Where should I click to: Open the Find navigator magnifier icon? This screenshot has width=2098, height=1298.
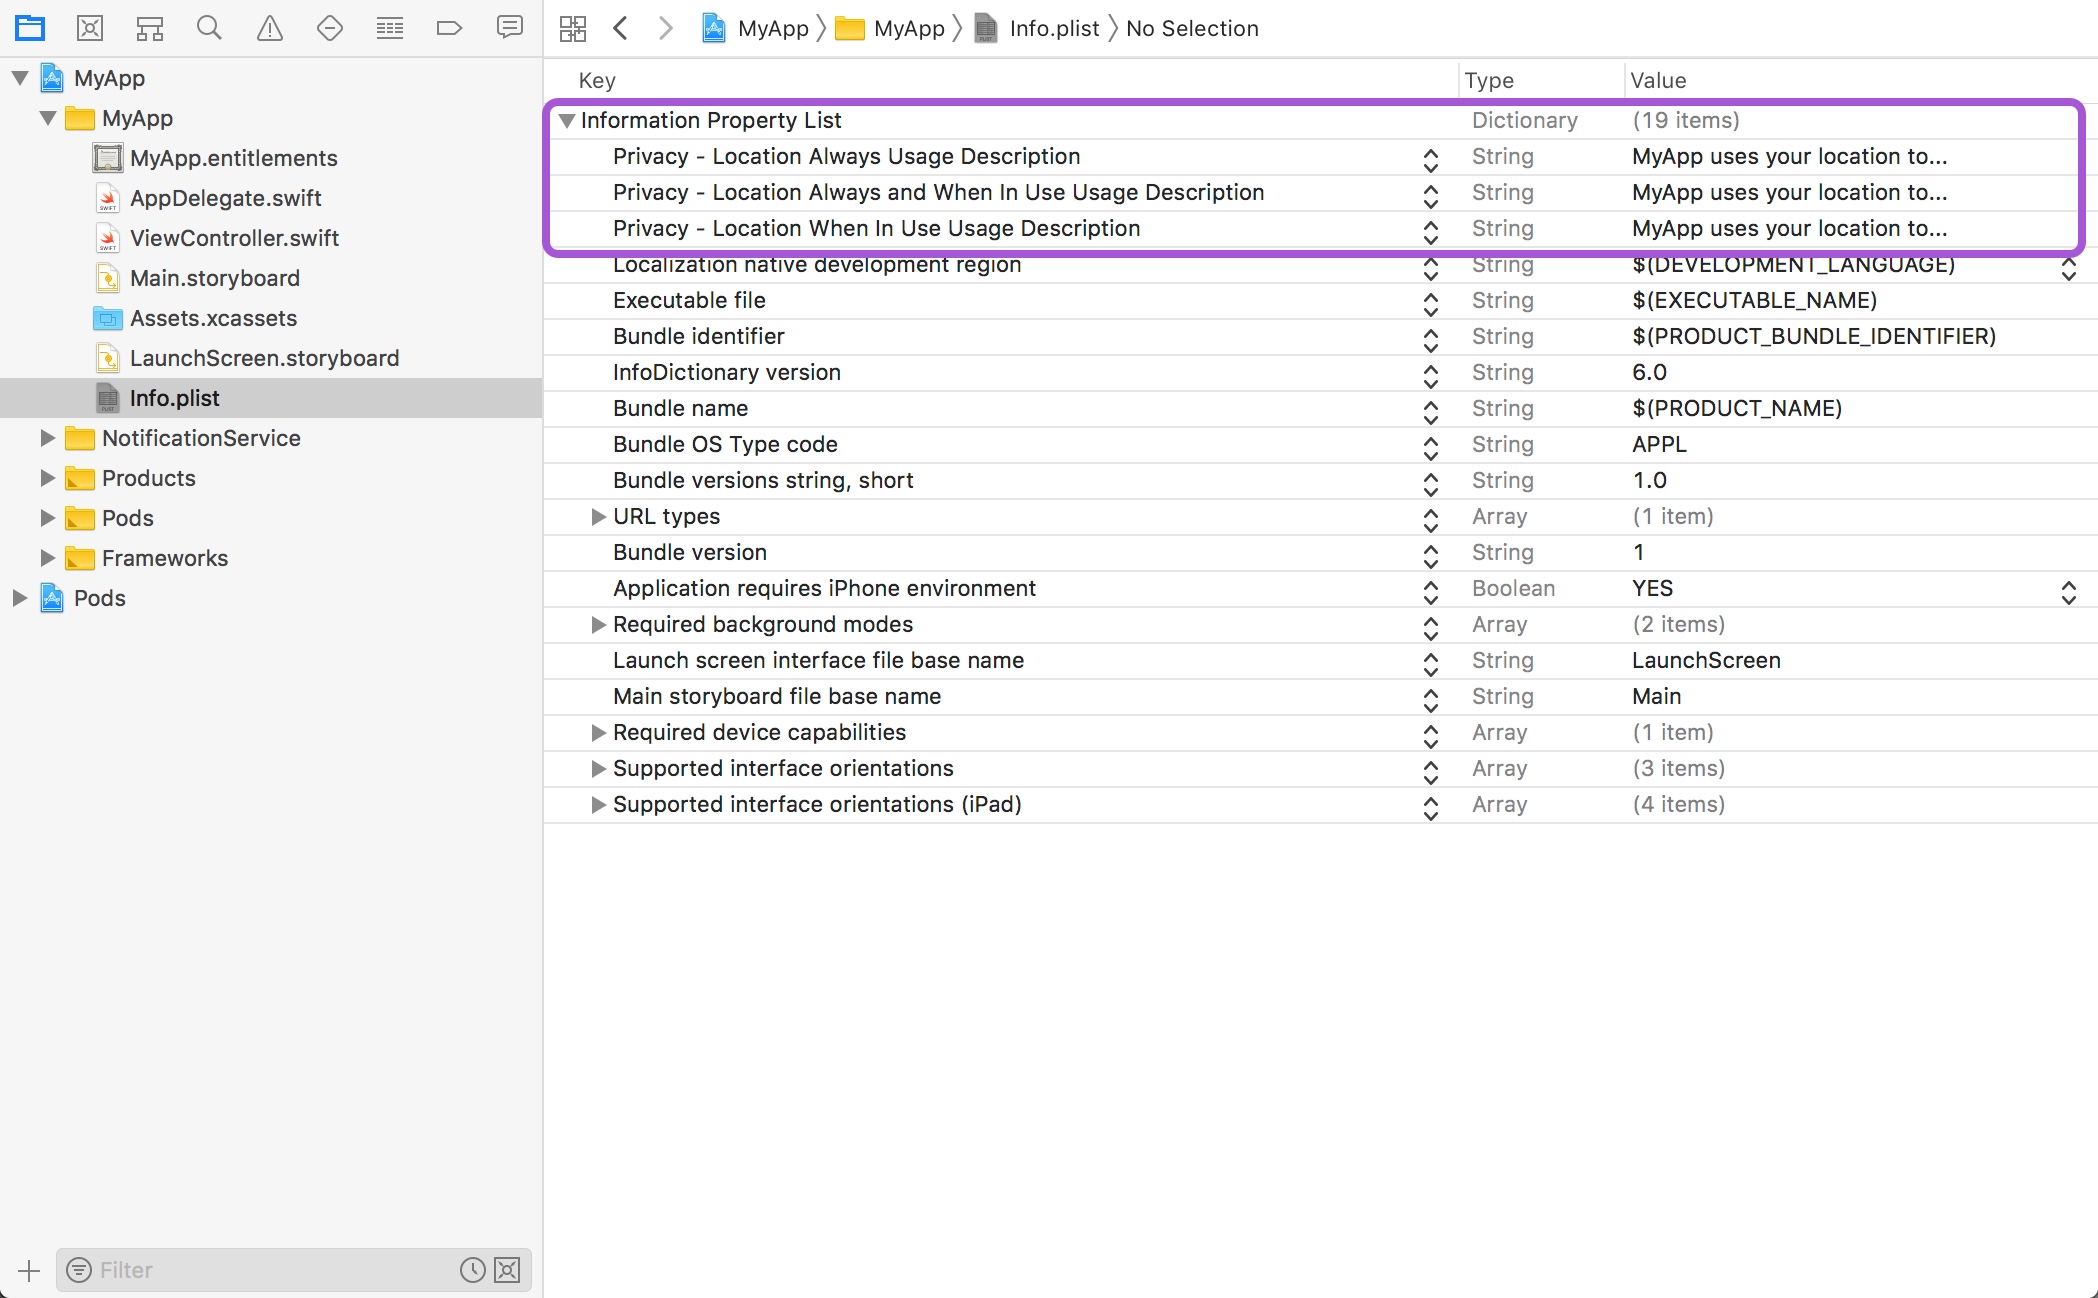tap(209, 28)
